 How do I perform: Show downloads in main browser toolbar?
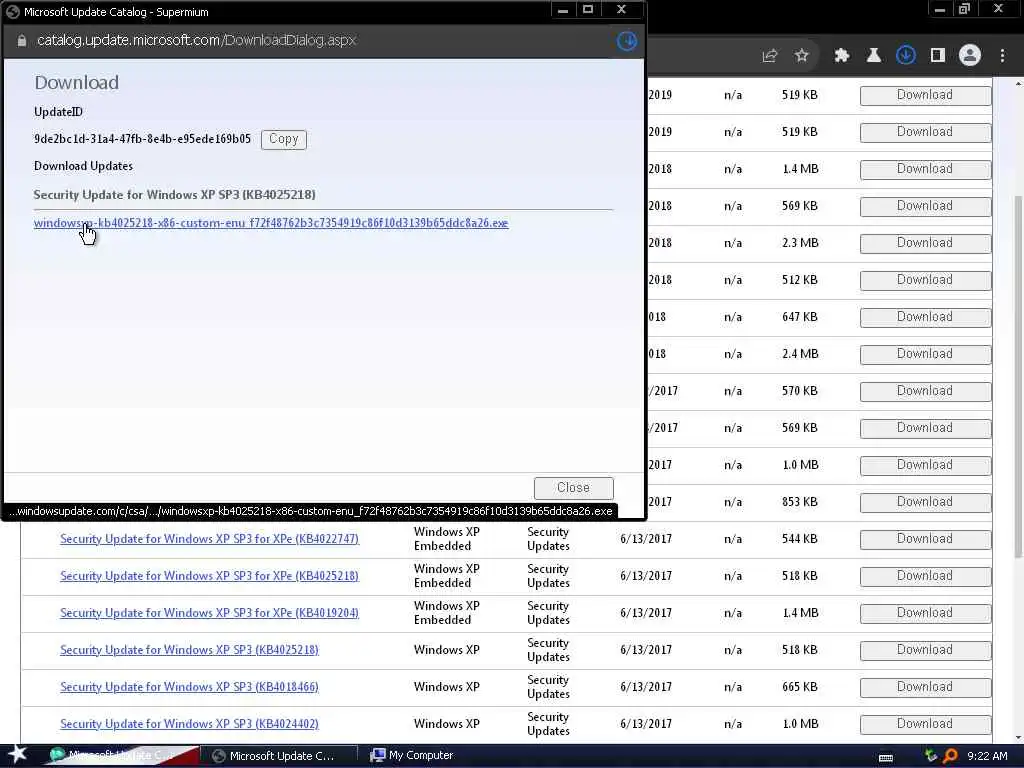(906, 56)
